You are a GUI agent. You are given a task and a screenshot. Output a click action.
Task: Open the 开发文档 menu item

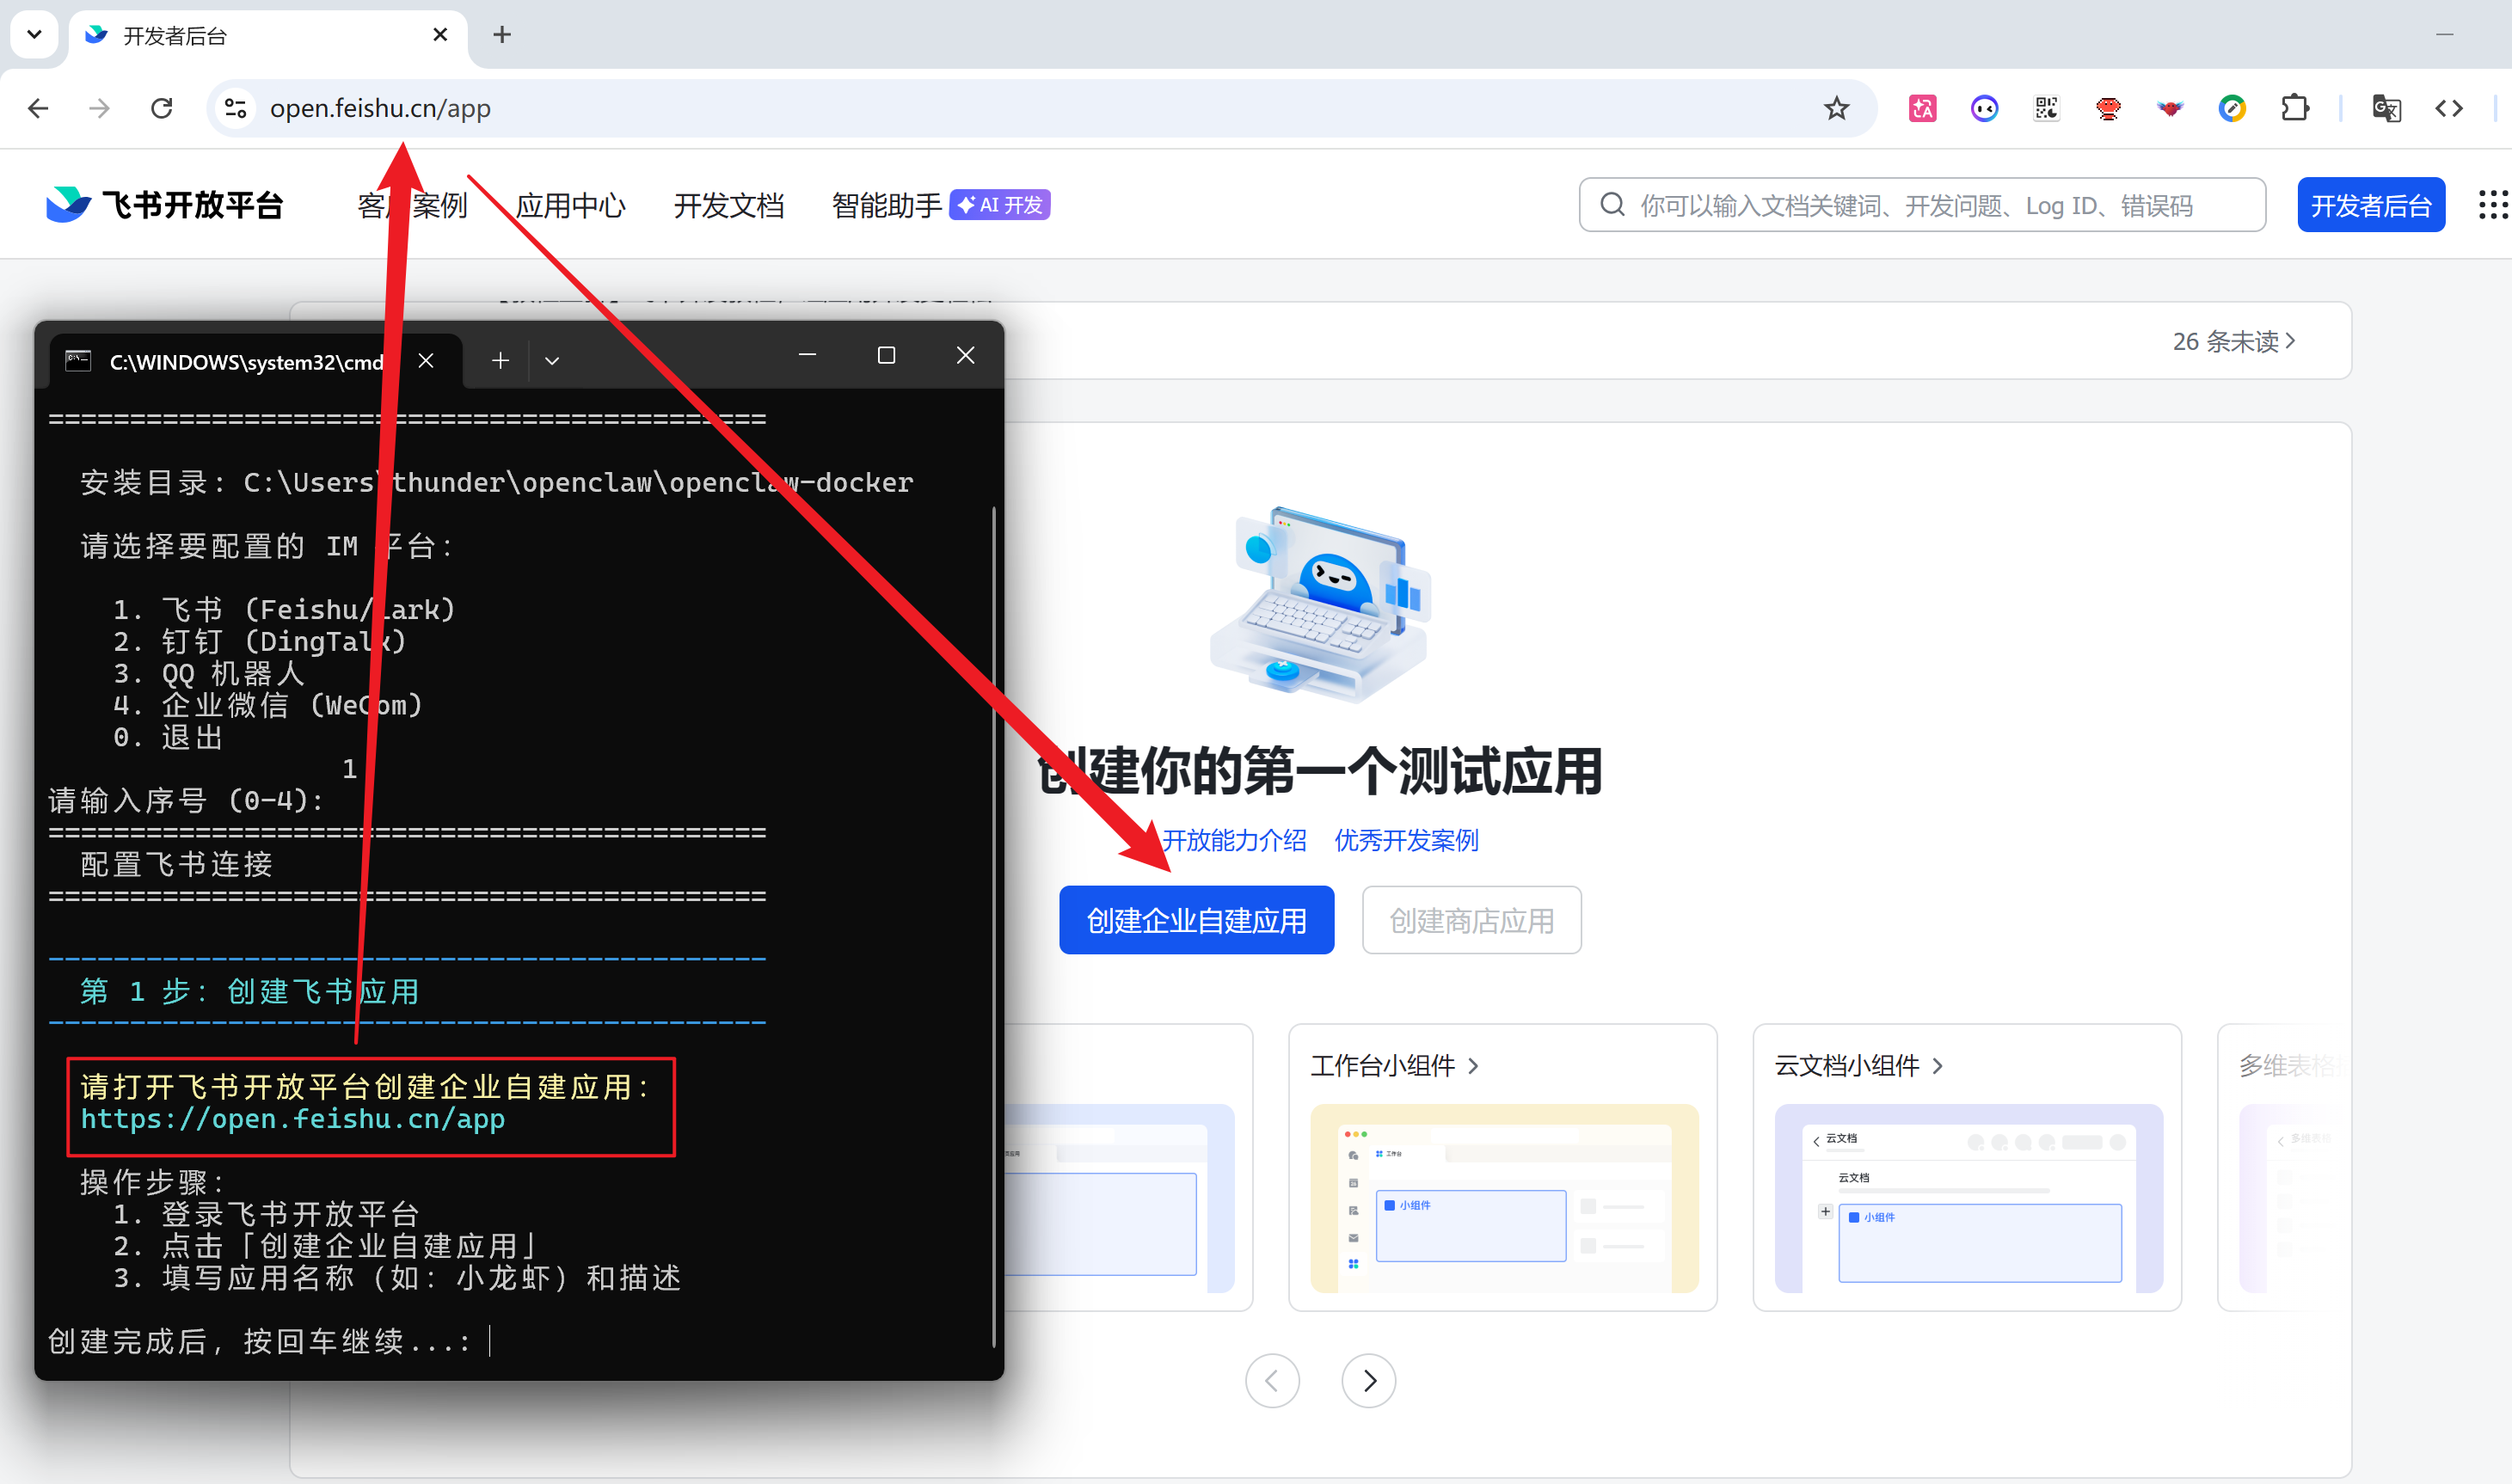(728, 205)
